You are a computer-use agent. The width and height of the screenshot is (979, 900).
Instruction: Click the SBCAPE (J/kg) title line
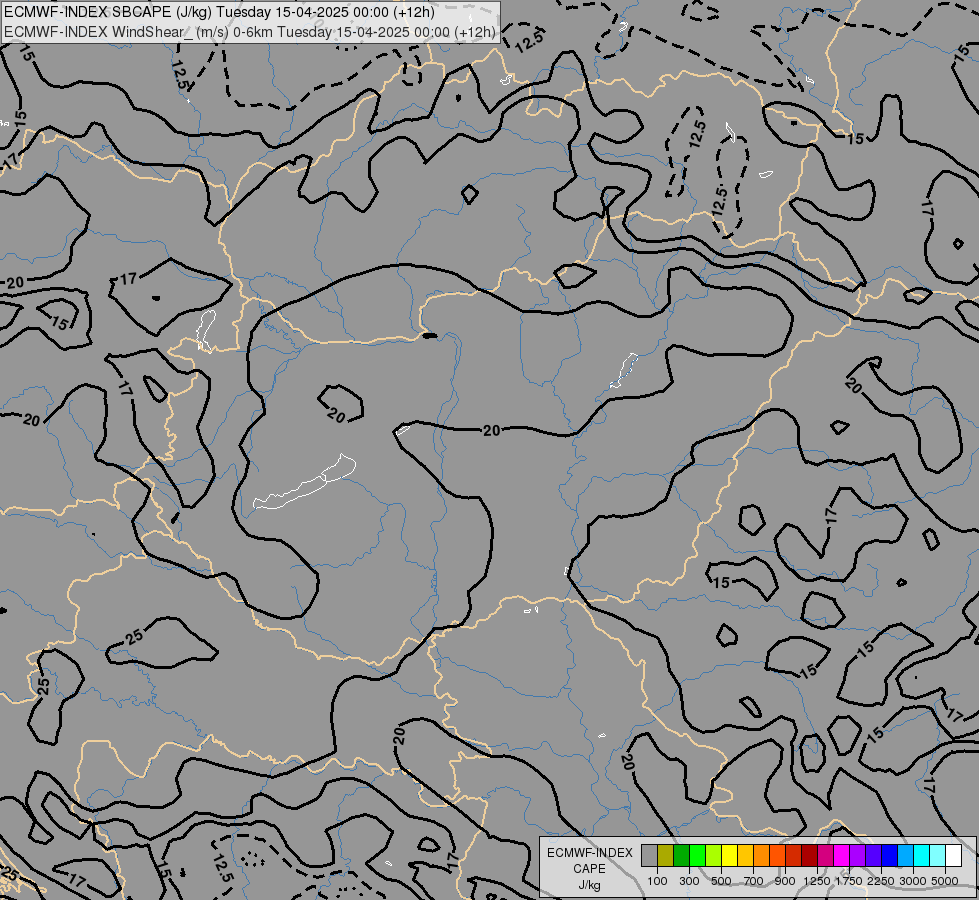pos(219,12)
